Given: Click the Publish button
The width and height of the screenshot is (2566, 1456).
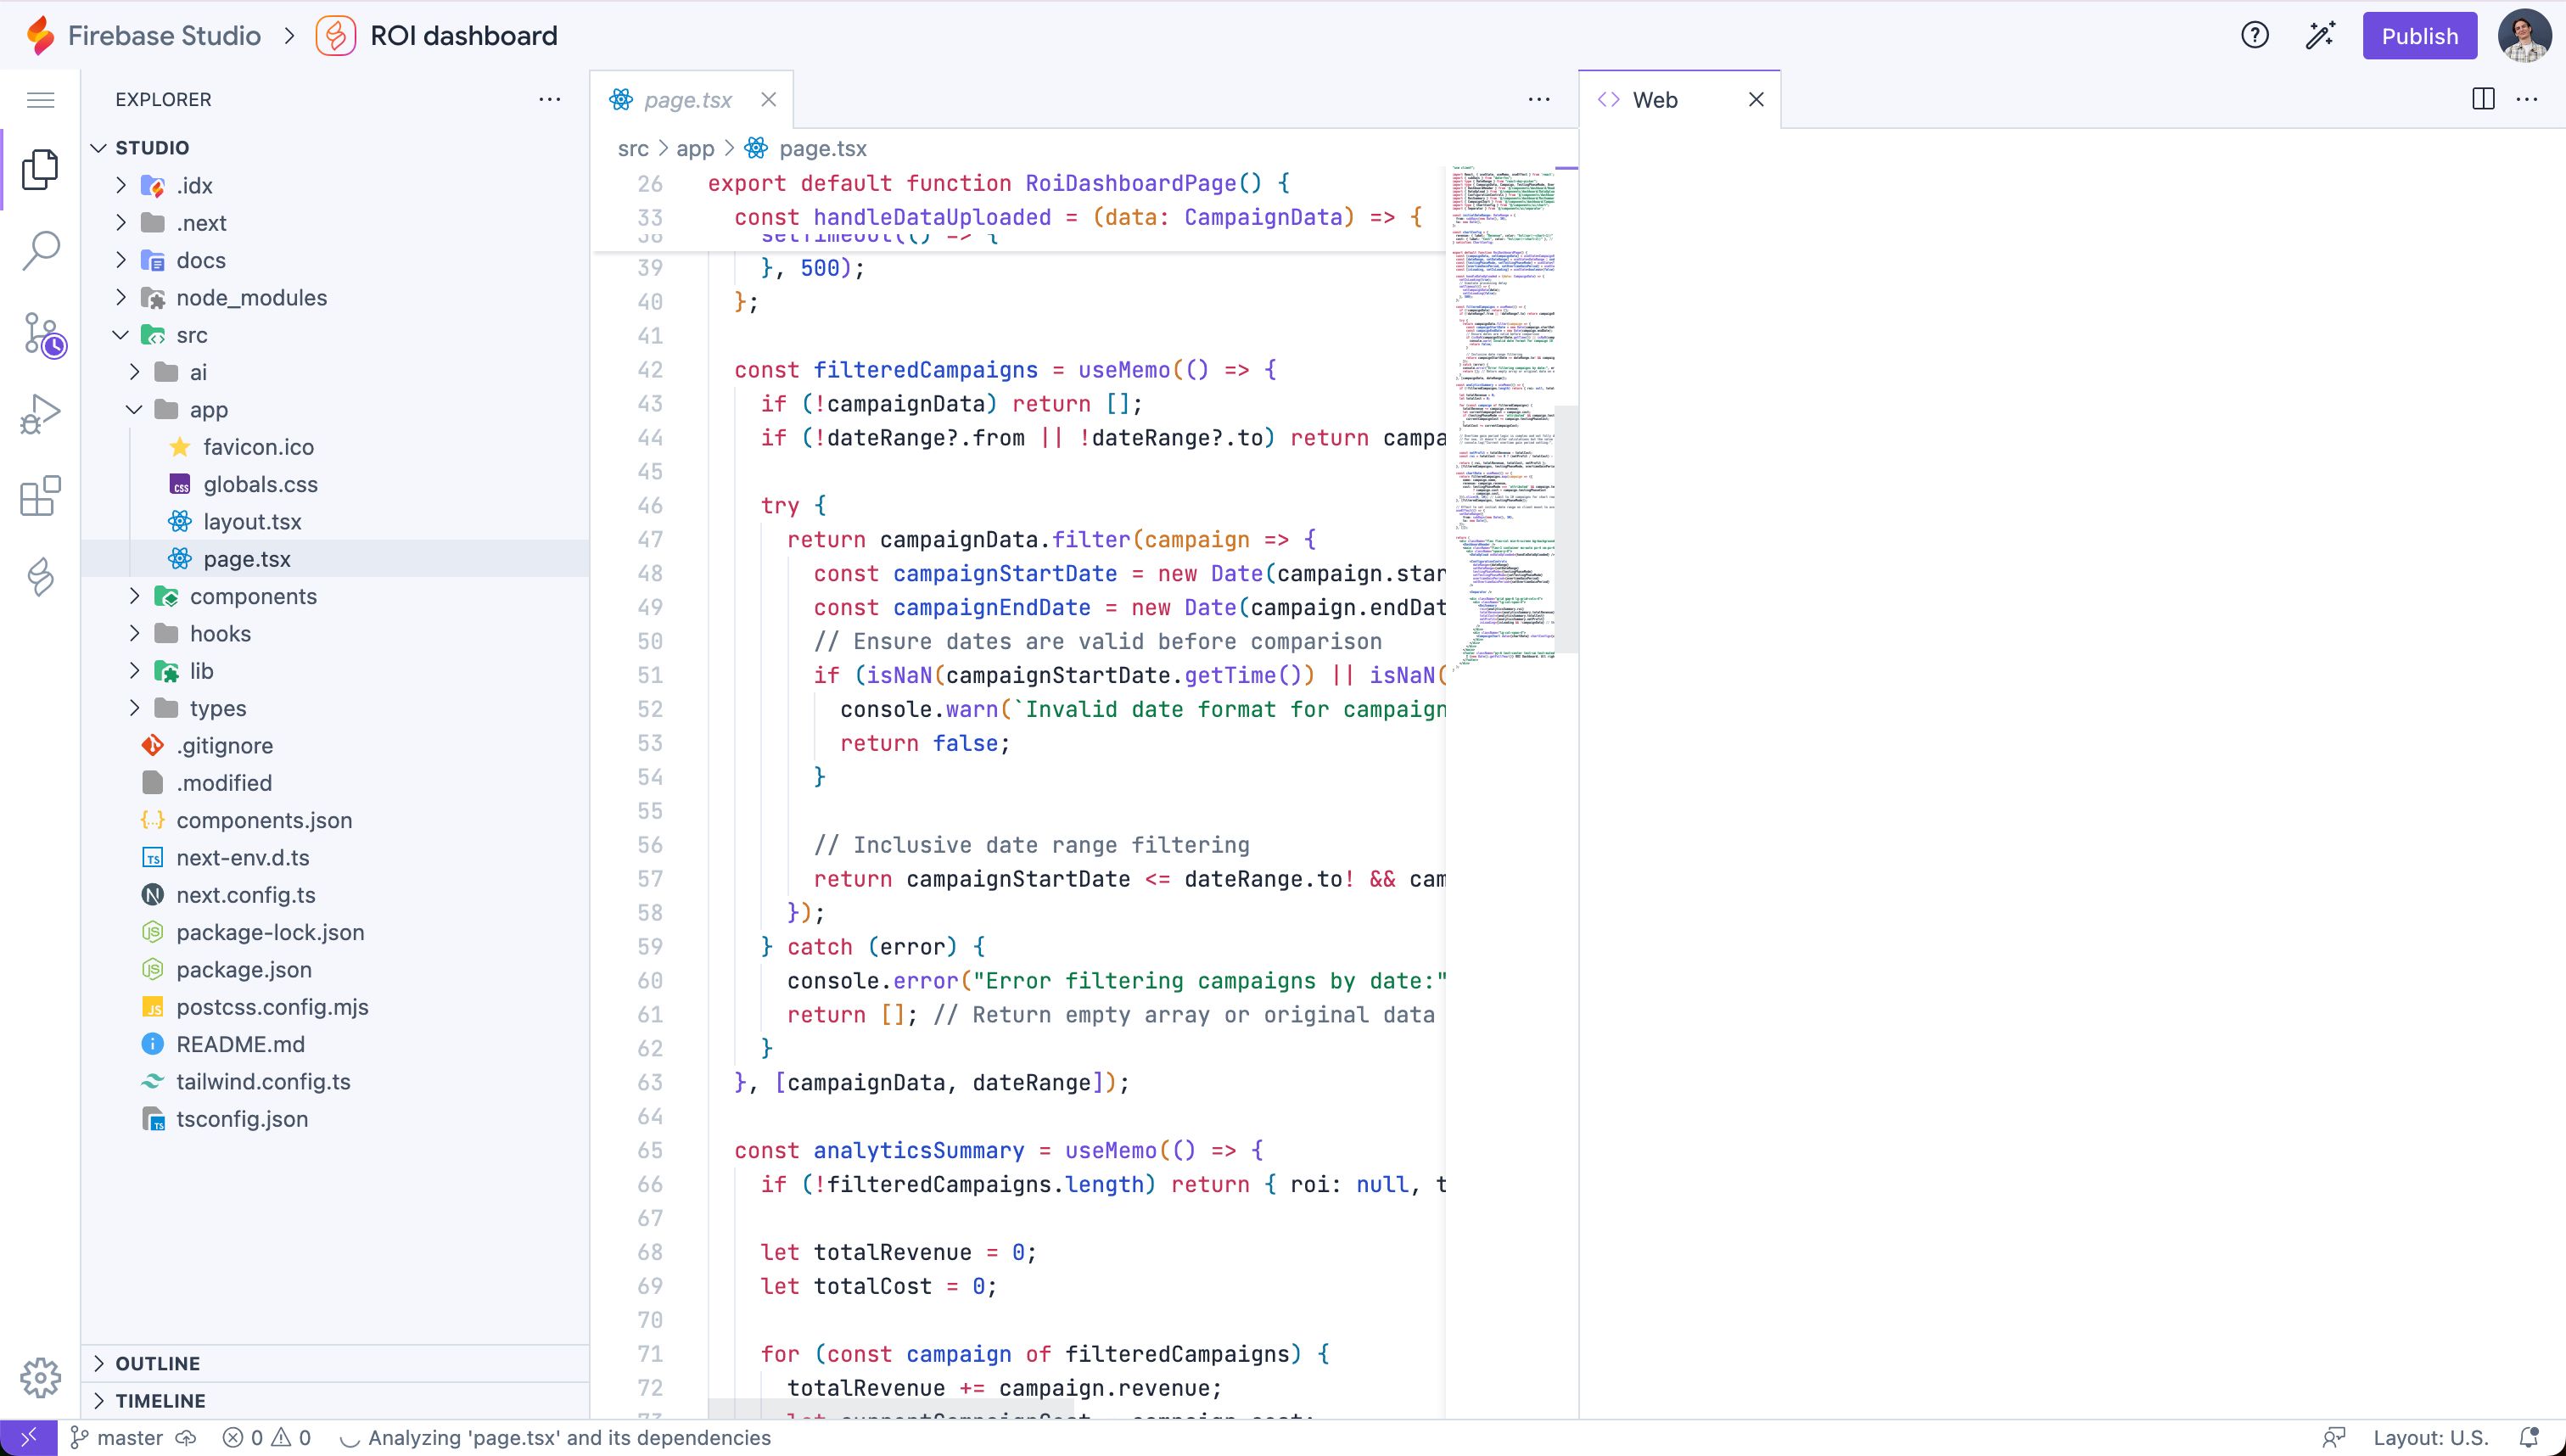Looking at the screenshot, I should click(x=2419, y=35).
